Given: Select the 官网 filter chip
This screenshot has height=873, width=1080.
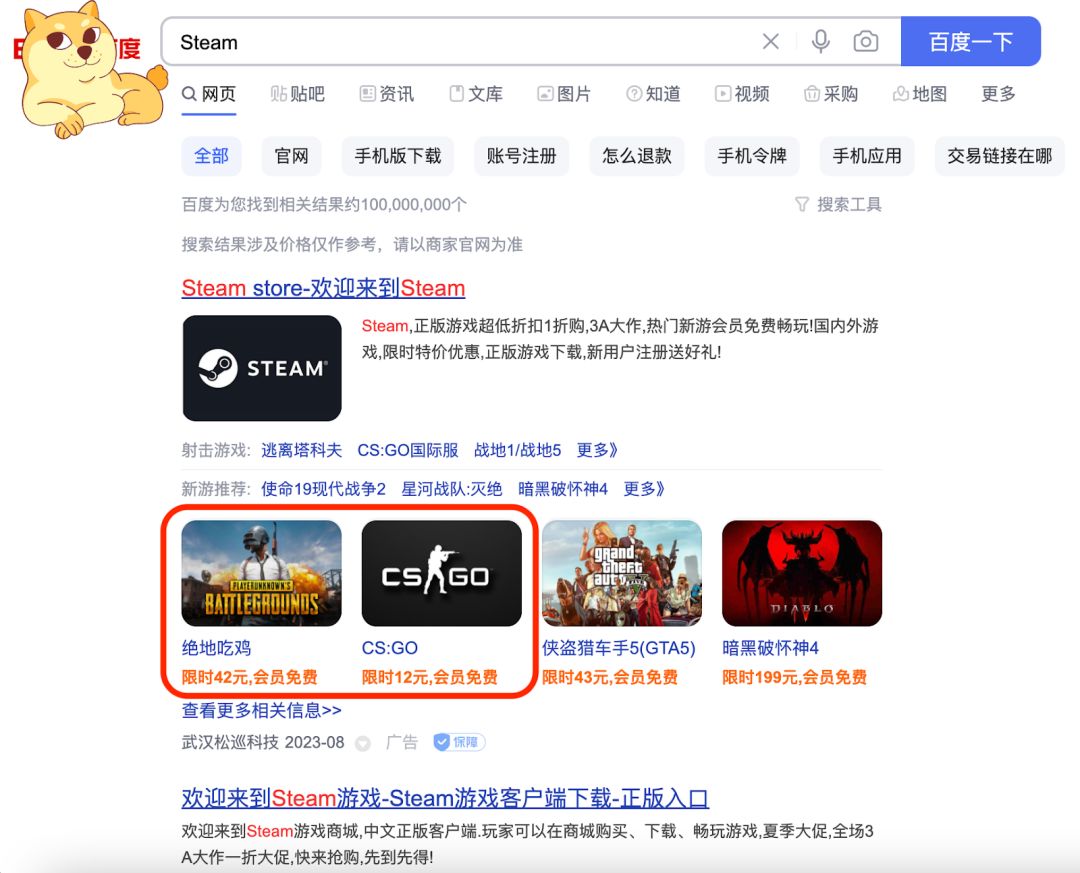Looking at the screenshot, I should [x=291, y=156].
